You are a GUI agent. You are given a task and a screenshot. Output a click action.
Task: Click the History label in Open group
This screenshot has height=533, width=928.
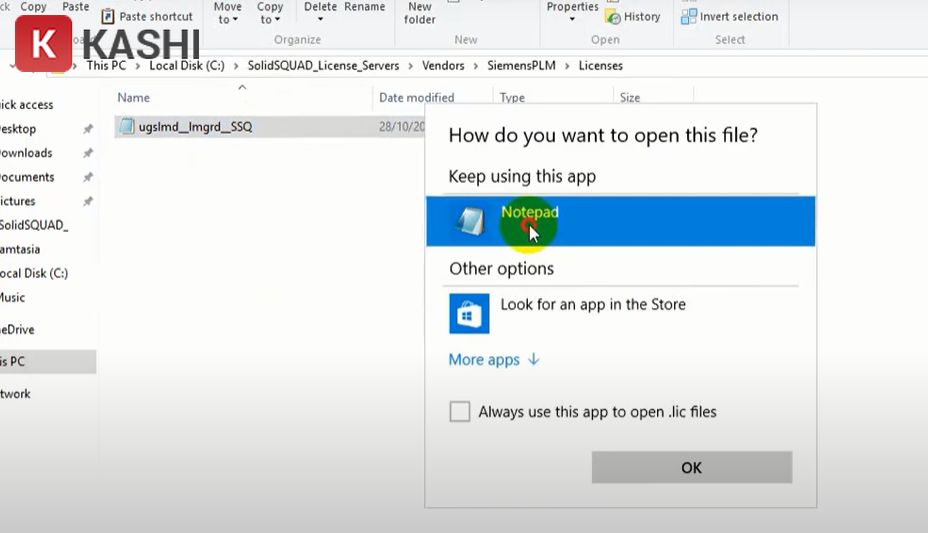[642, 17]
